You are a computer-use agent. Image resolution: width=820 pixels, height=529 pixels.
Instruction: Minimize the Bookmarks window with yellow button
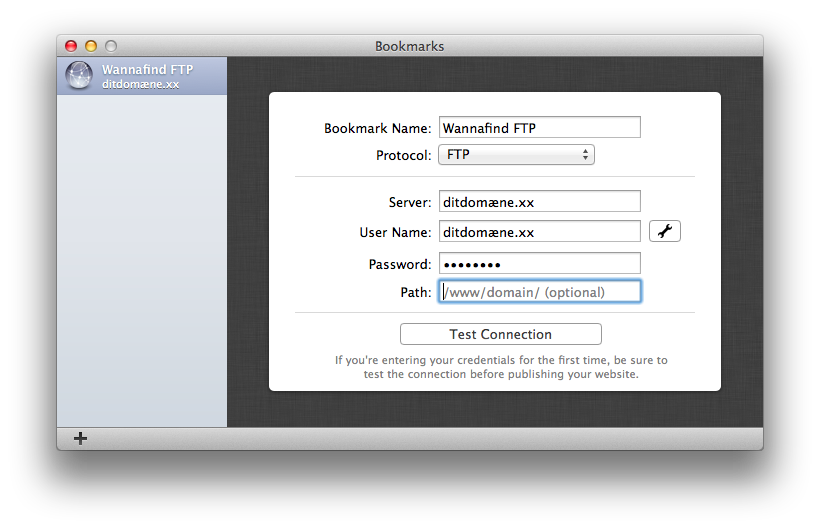click(91, 46)
